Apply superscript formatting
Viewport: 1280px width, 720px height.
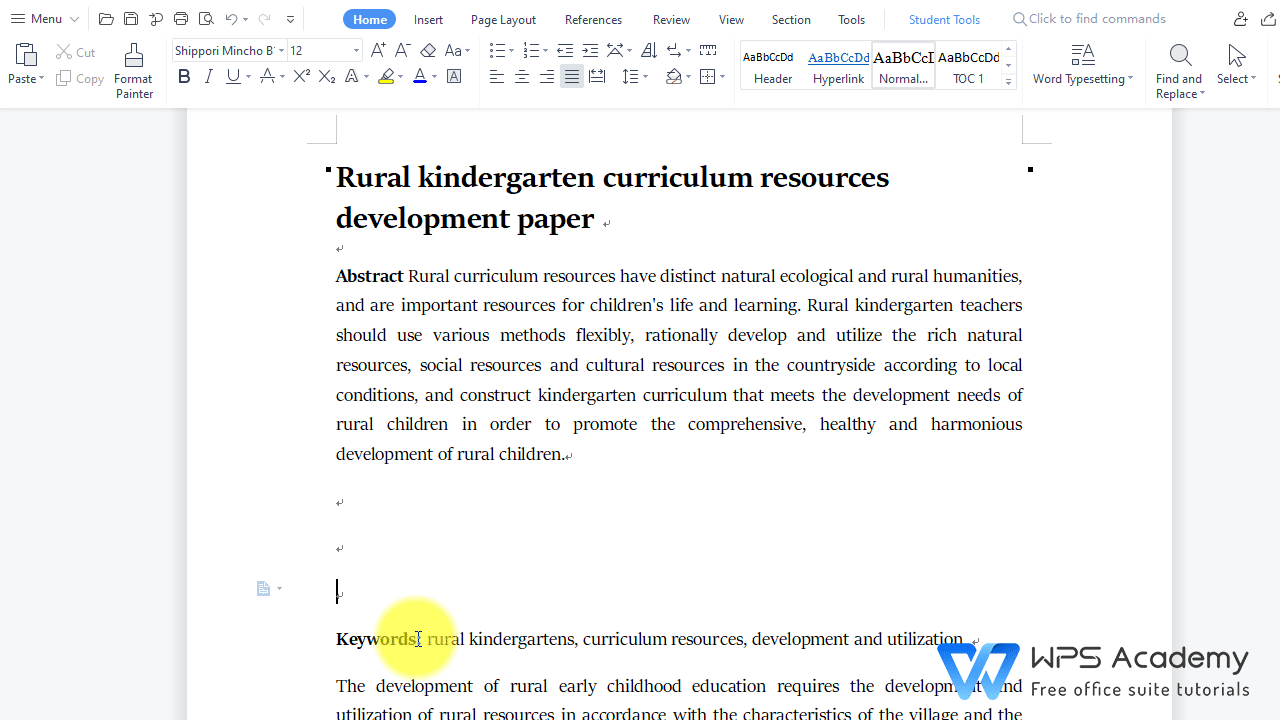pos(301,77)
